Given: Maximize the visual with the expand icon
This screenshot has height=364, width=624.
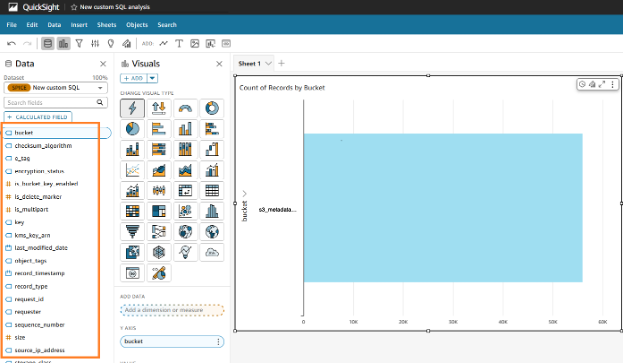Looking at the screenshot, I should (602, 84).
